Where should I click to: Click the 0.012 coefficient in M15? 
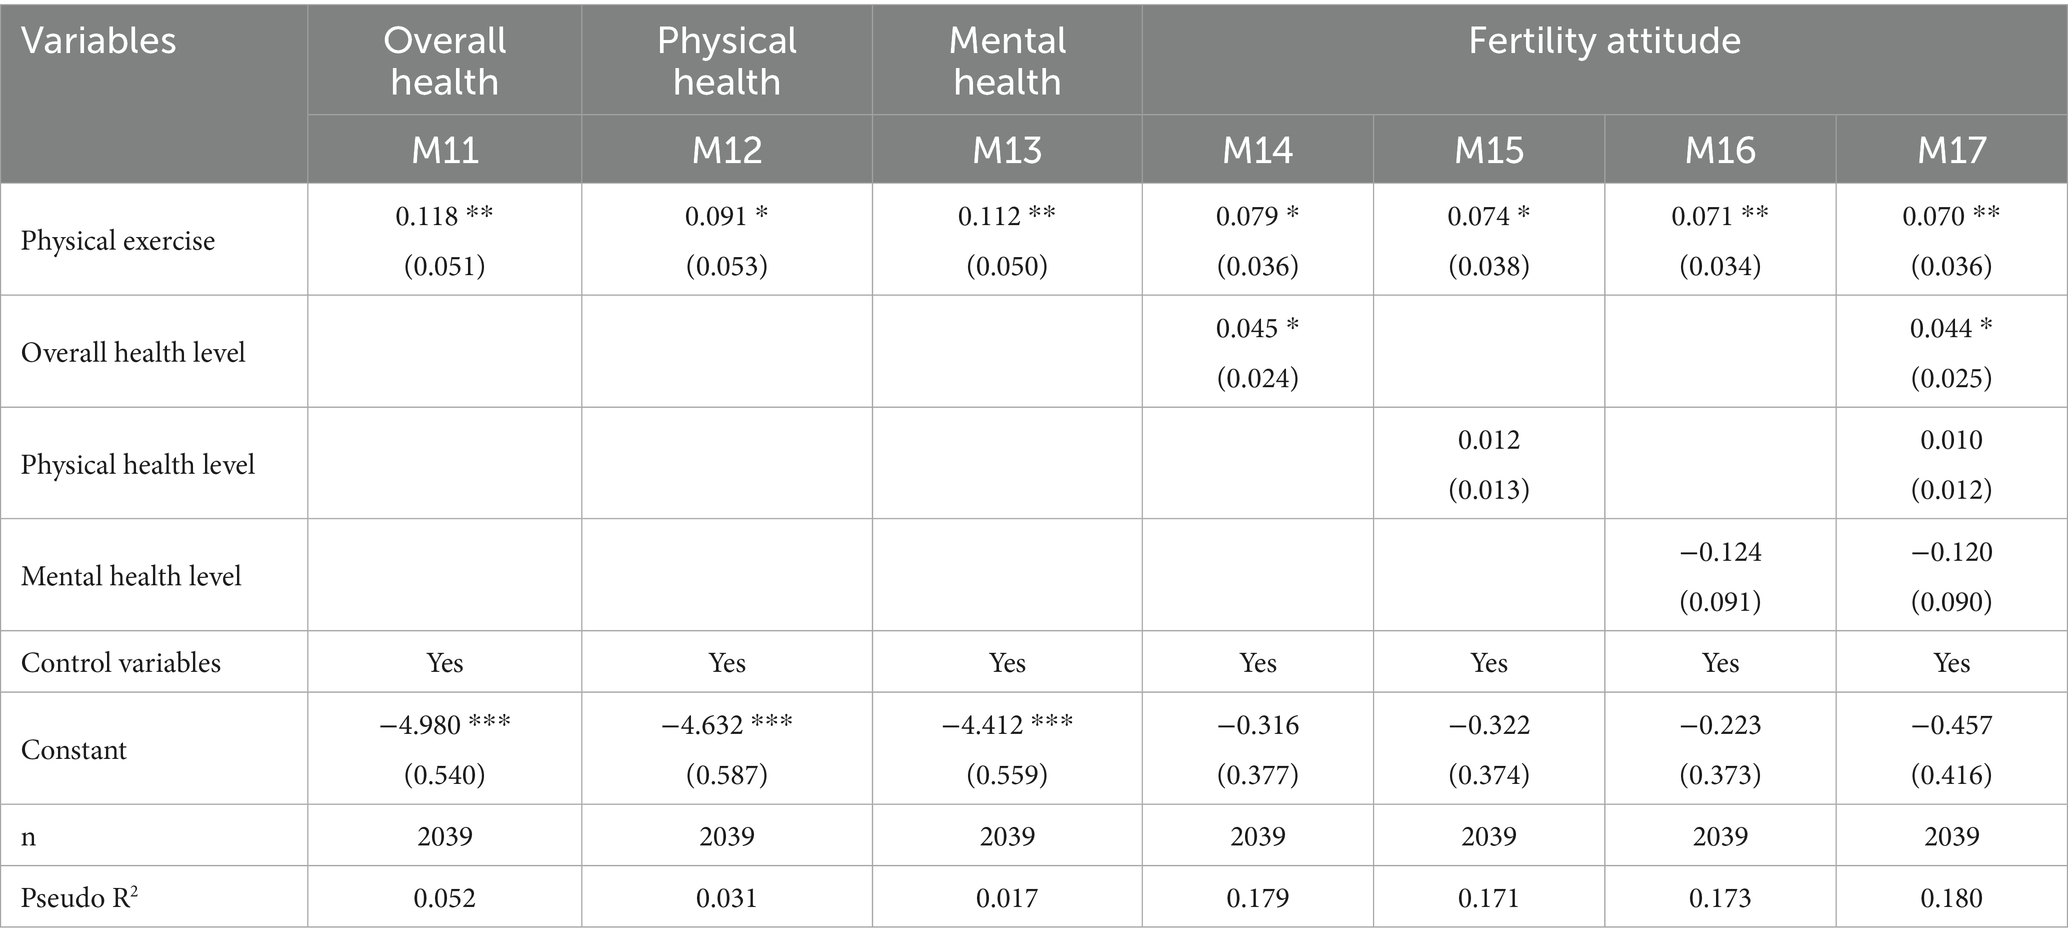(x=1488, y=440)
